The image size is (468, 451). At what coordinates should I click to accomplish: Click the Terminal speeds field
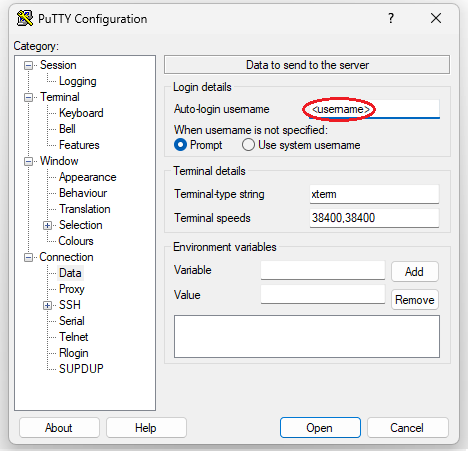tap(374, 218)
